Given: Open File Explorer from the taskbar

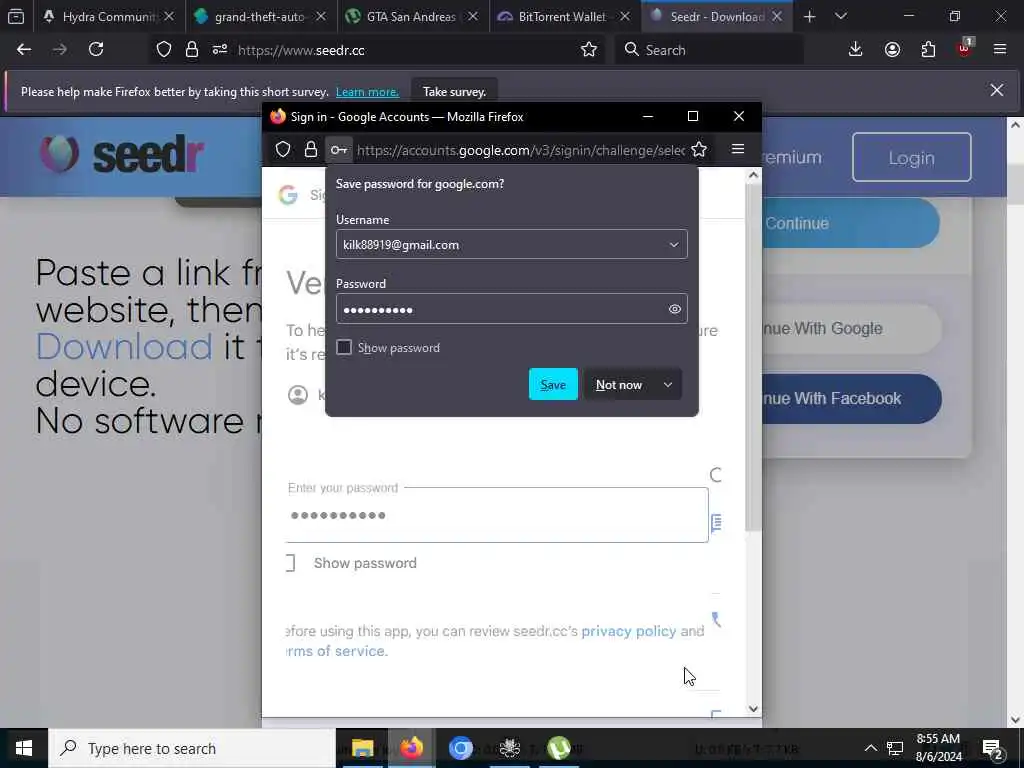Looking at the screenshot, I should [362, 748].
